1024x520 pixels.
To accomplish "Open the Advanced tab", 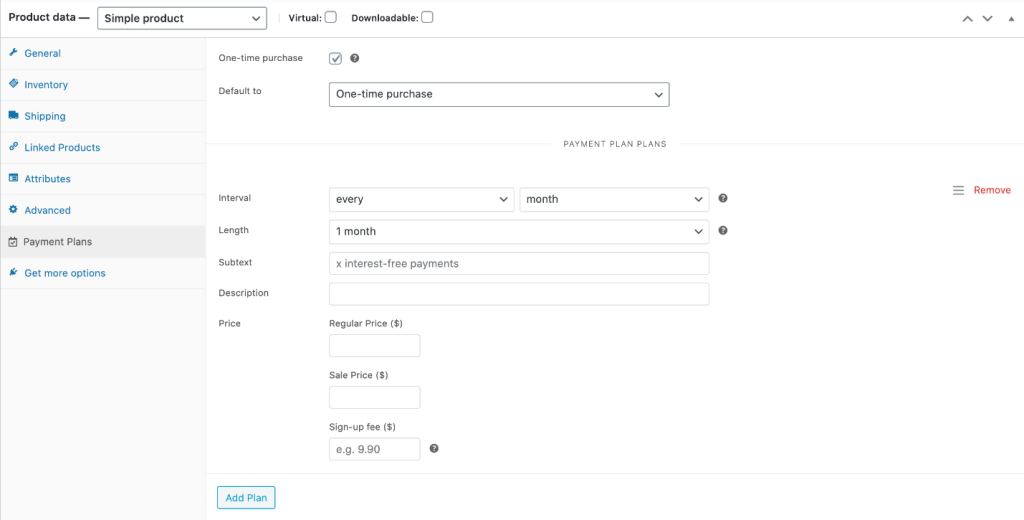I will (x=103, y=210).
